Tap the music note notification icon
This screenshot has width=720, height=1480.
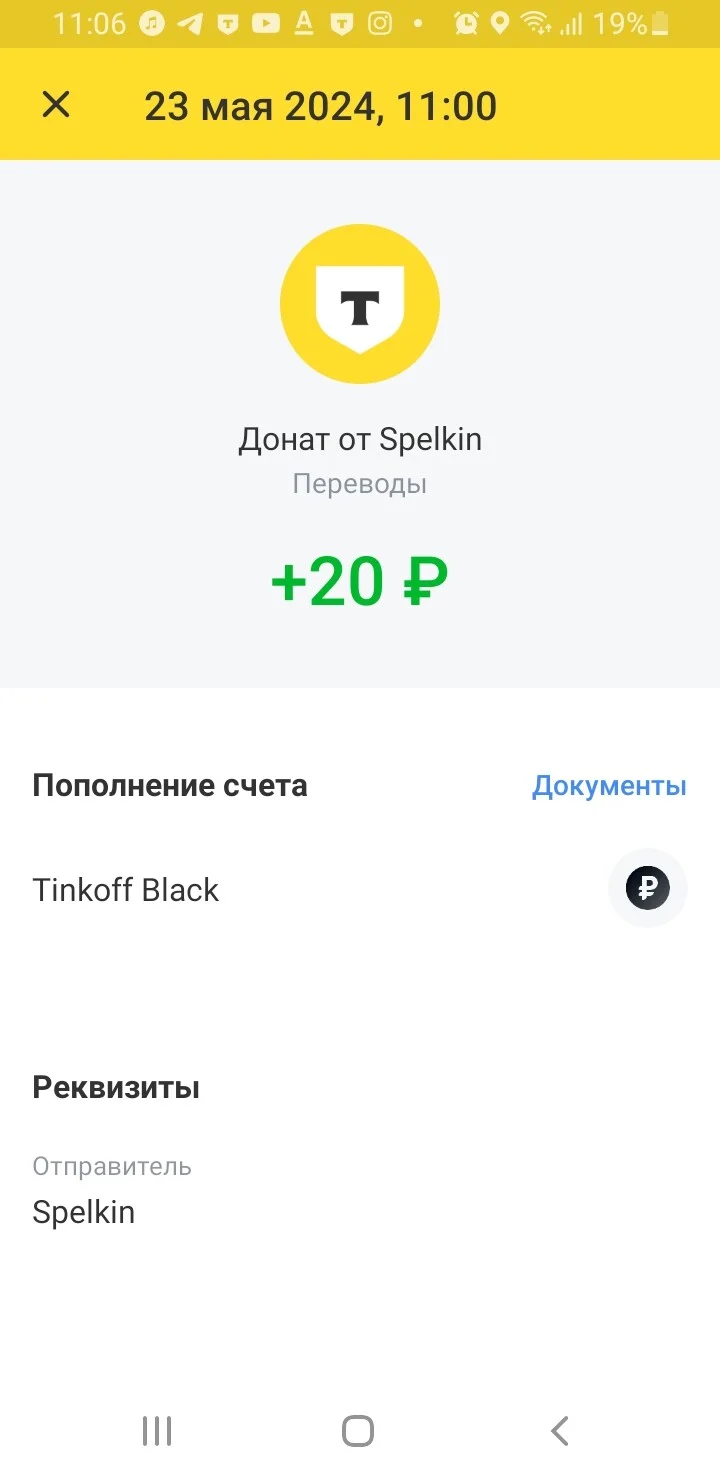coord(152,23)
